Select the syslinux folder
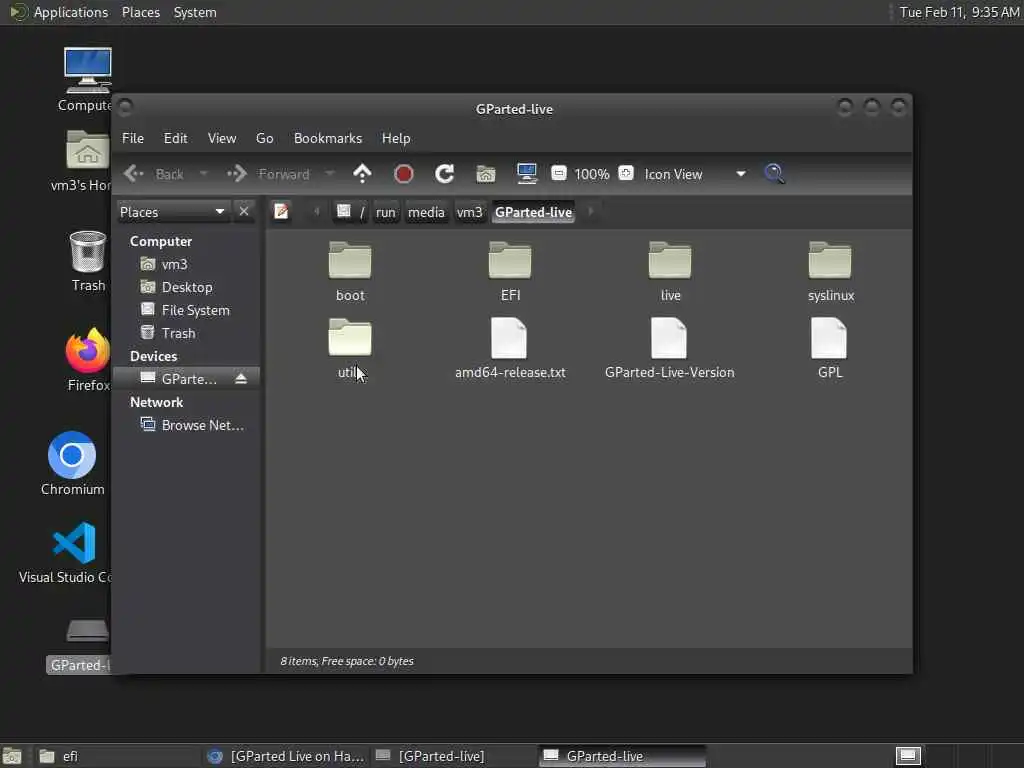1024x768 pixels. point(831,272)
